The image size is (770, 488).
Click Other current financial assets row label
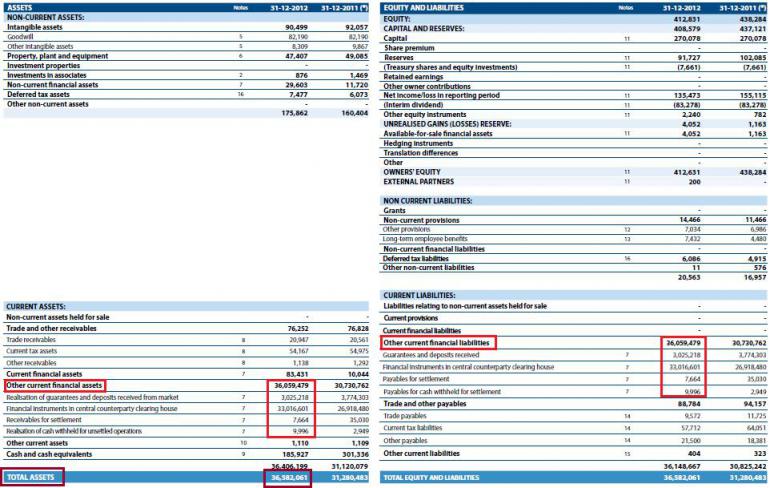[54, 386]
